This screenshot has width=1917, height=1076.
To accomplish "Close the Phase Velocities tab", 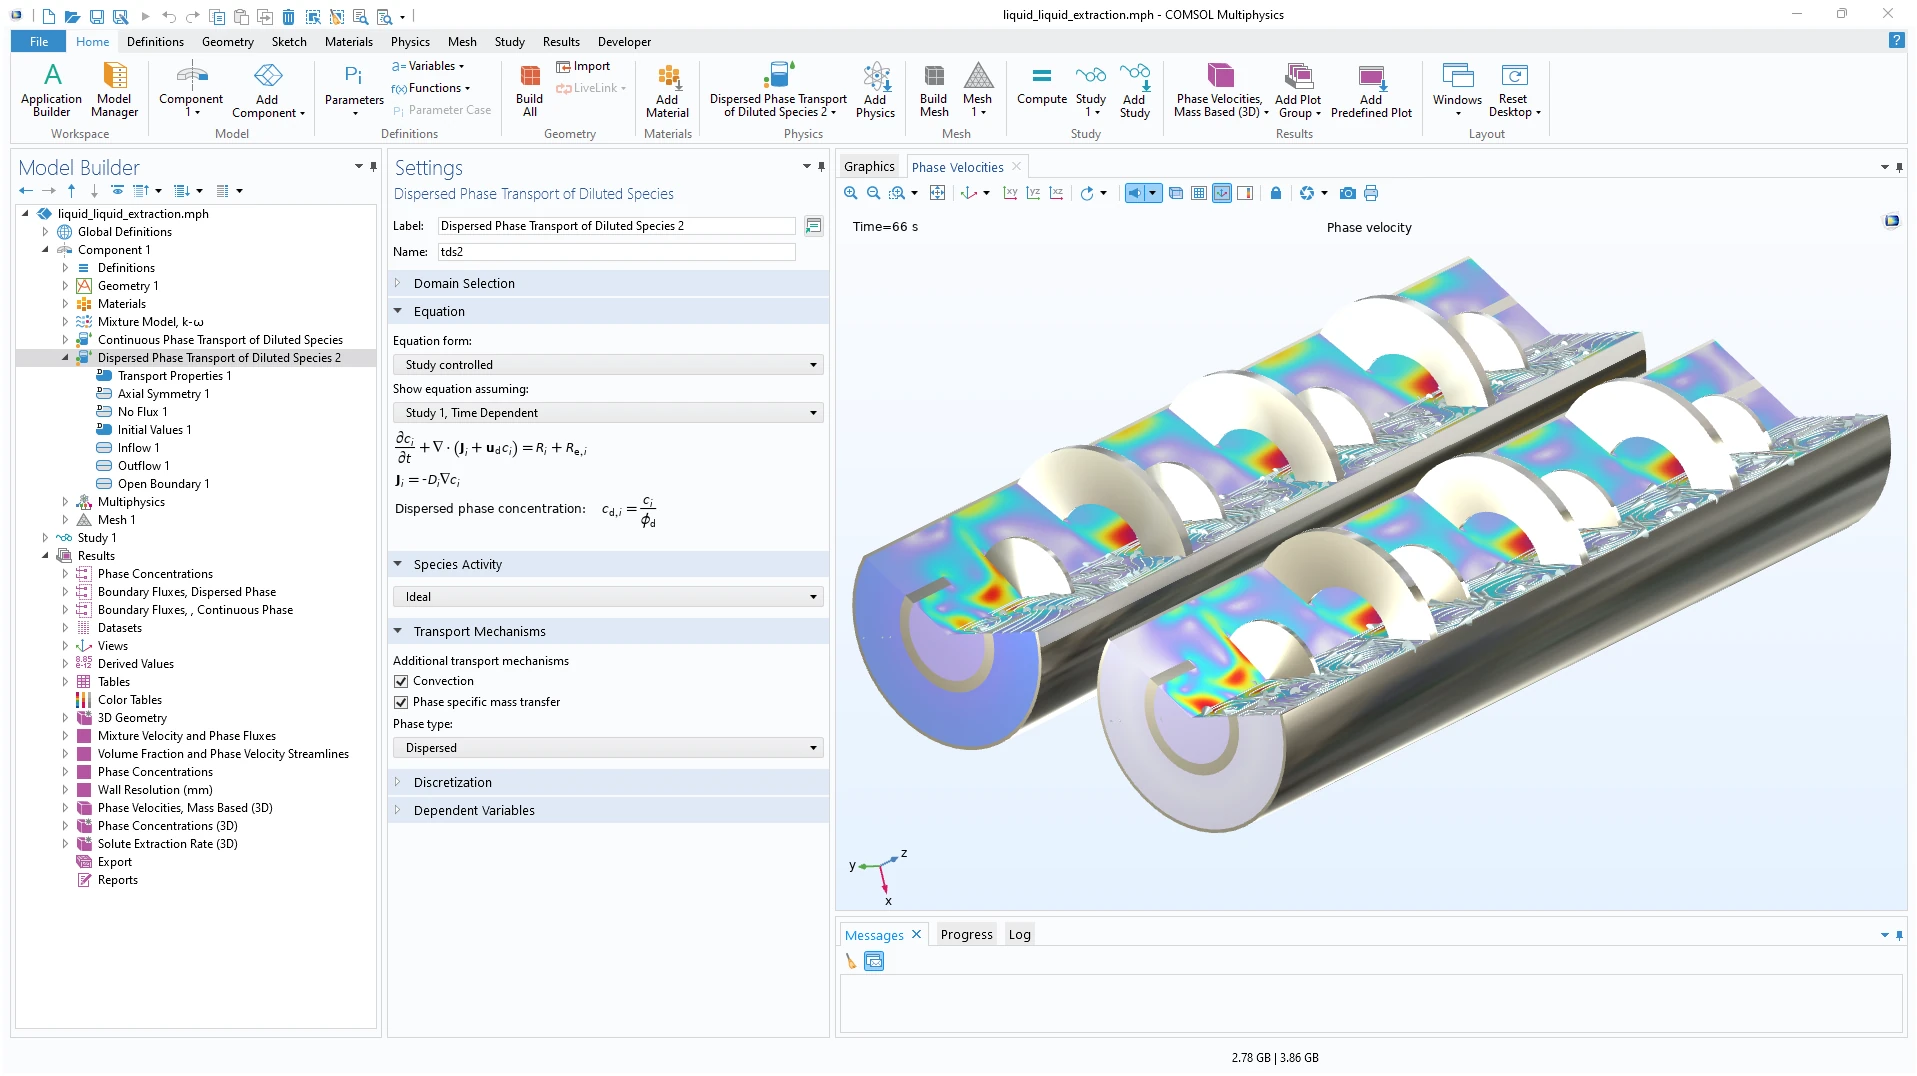I will point(1017,167).
